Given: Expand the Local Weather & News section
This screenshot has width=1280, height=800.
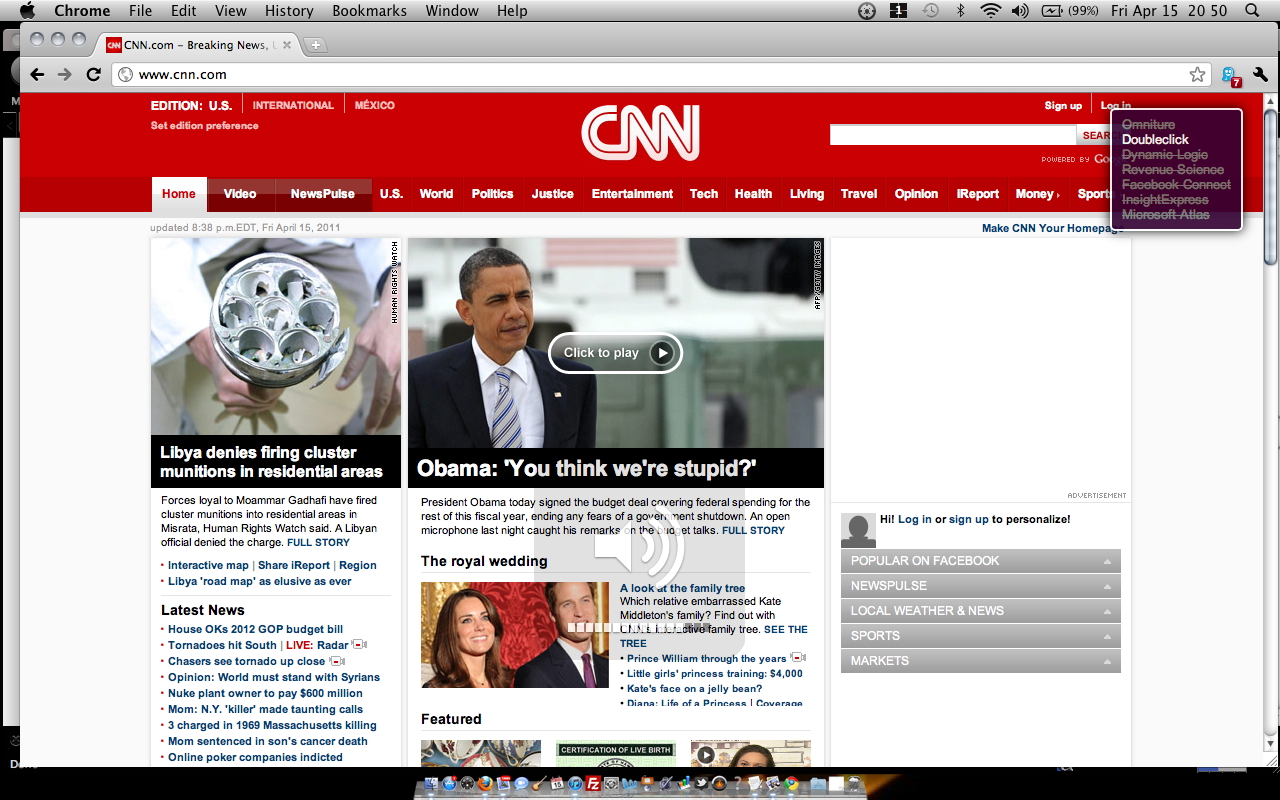Looking at the screenshot, I should (981, 611).
